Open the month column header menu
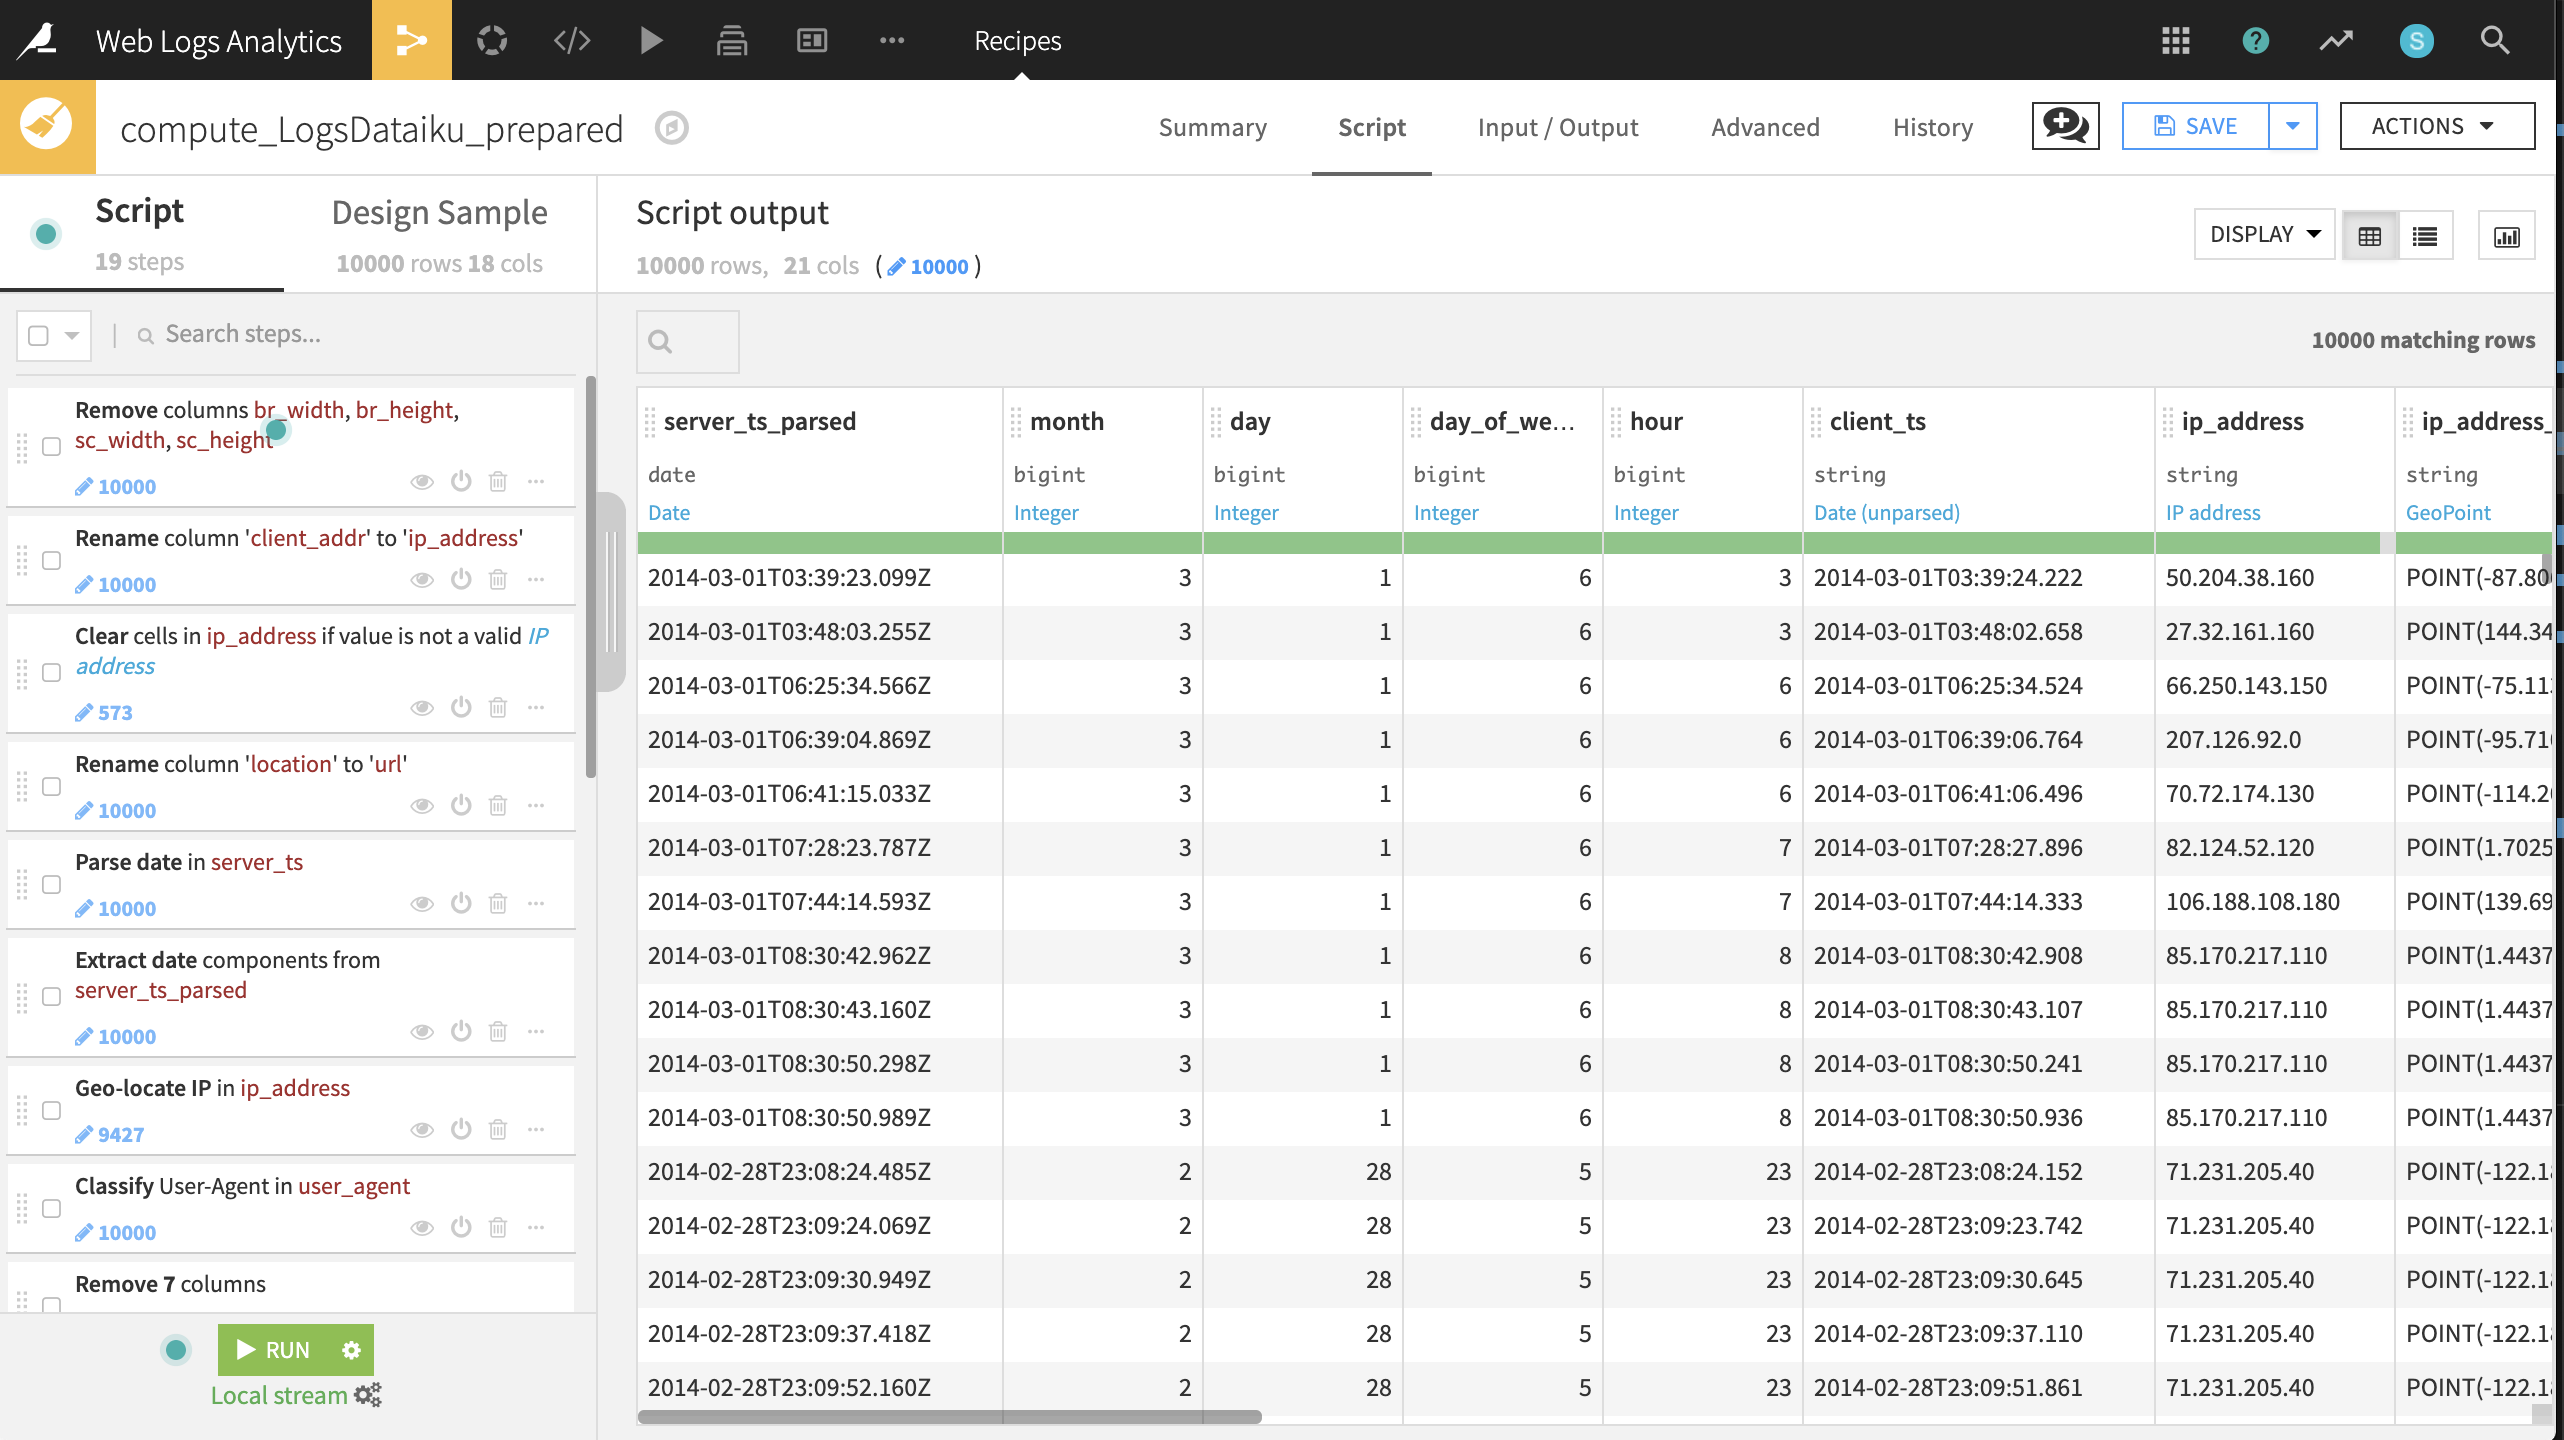The image size is (2564, 1440). [x=1067, y=422]
